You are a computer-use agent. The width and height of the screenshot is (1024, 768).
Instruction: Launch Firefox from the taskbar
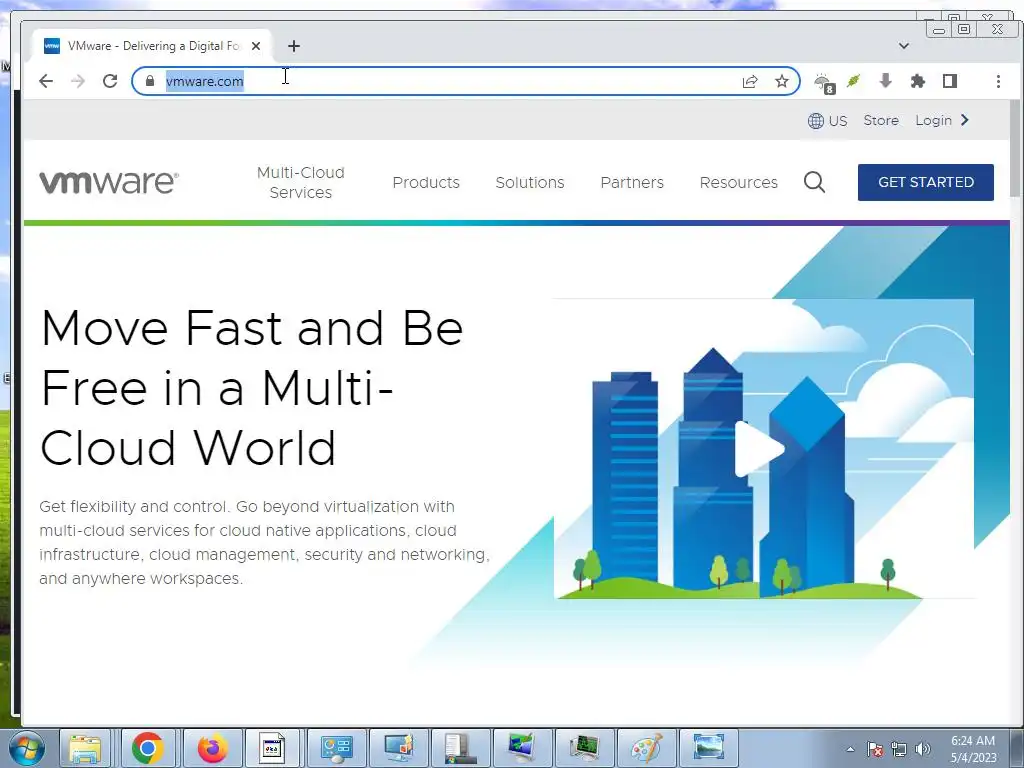click(x=212, y=748)
